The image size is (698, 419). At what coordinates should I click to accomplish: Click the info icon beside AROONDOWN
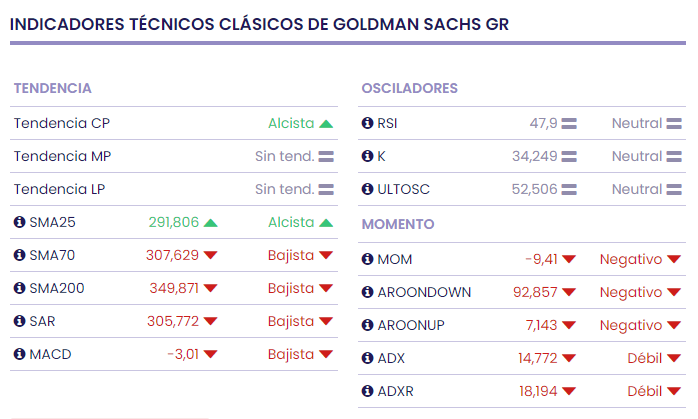[x=367, y=292]
